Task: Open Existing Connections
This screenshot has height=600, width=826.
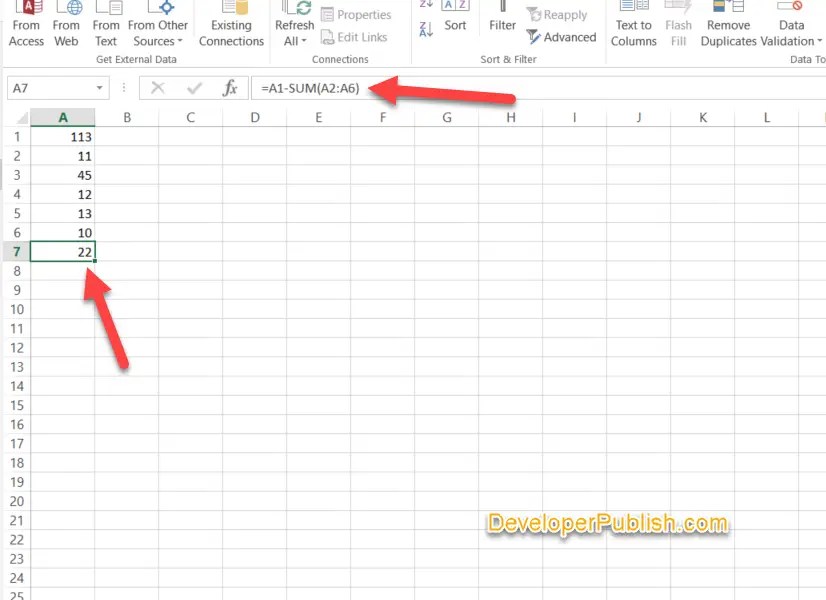Action: [x=231, y=24]
